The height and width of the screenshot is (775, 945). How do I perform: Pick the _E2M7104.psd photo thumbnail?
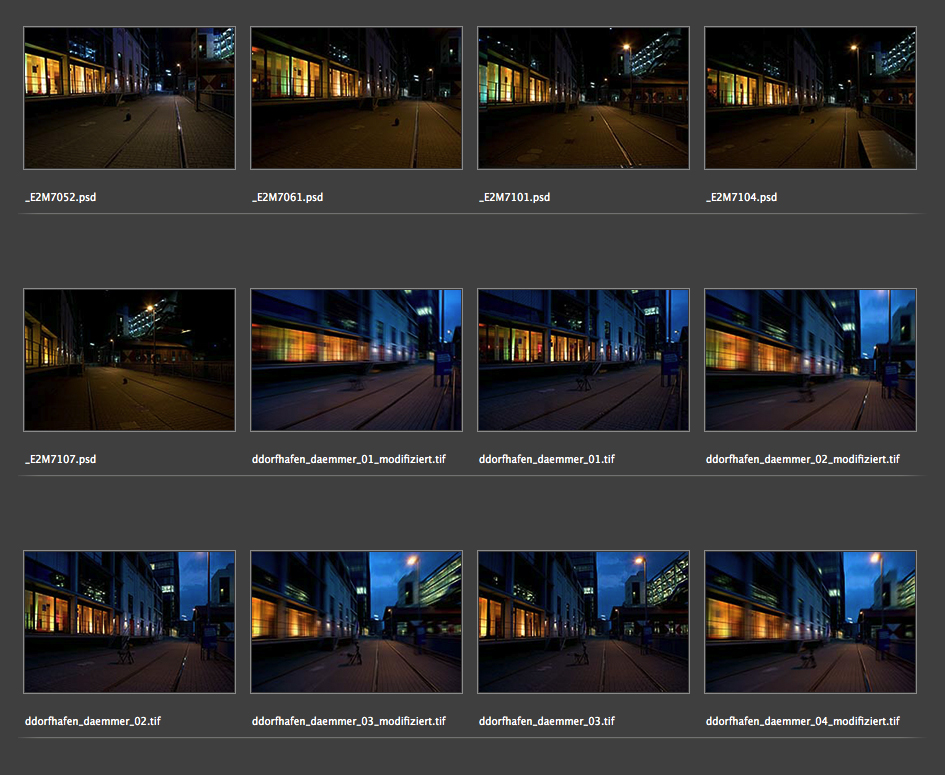click(x=810, y=98)
